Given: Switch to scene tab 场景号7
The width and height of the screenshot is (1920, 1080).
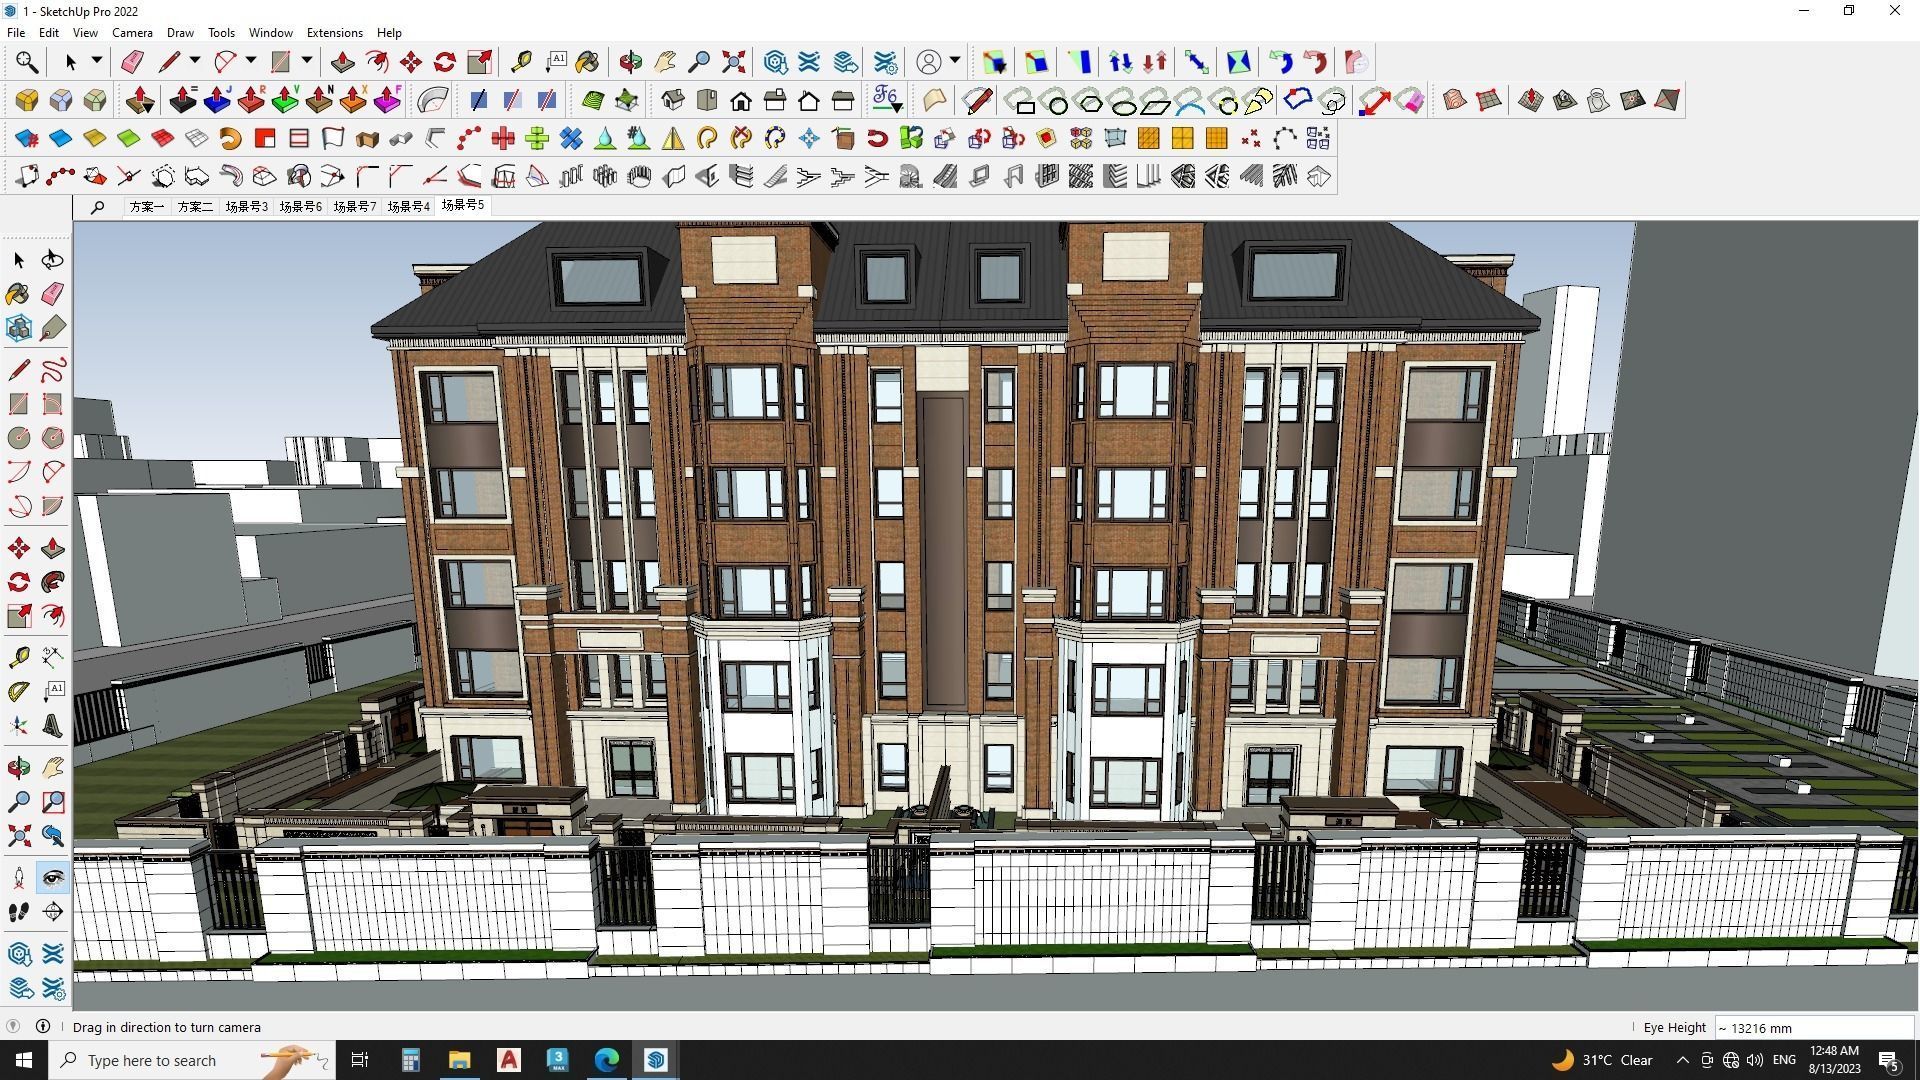Looking at the screenshot, I should 354,207.
